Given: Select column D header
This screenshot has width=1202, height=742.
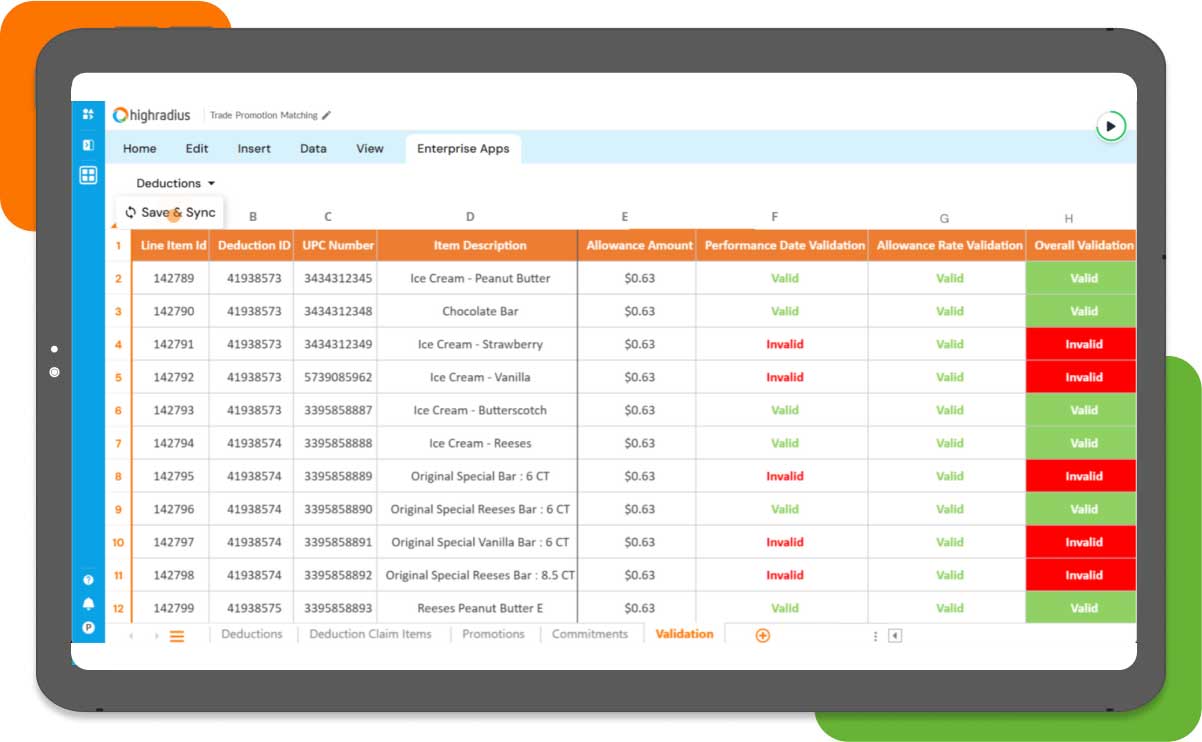Looking at the screenshot, I should pos(470,216).
